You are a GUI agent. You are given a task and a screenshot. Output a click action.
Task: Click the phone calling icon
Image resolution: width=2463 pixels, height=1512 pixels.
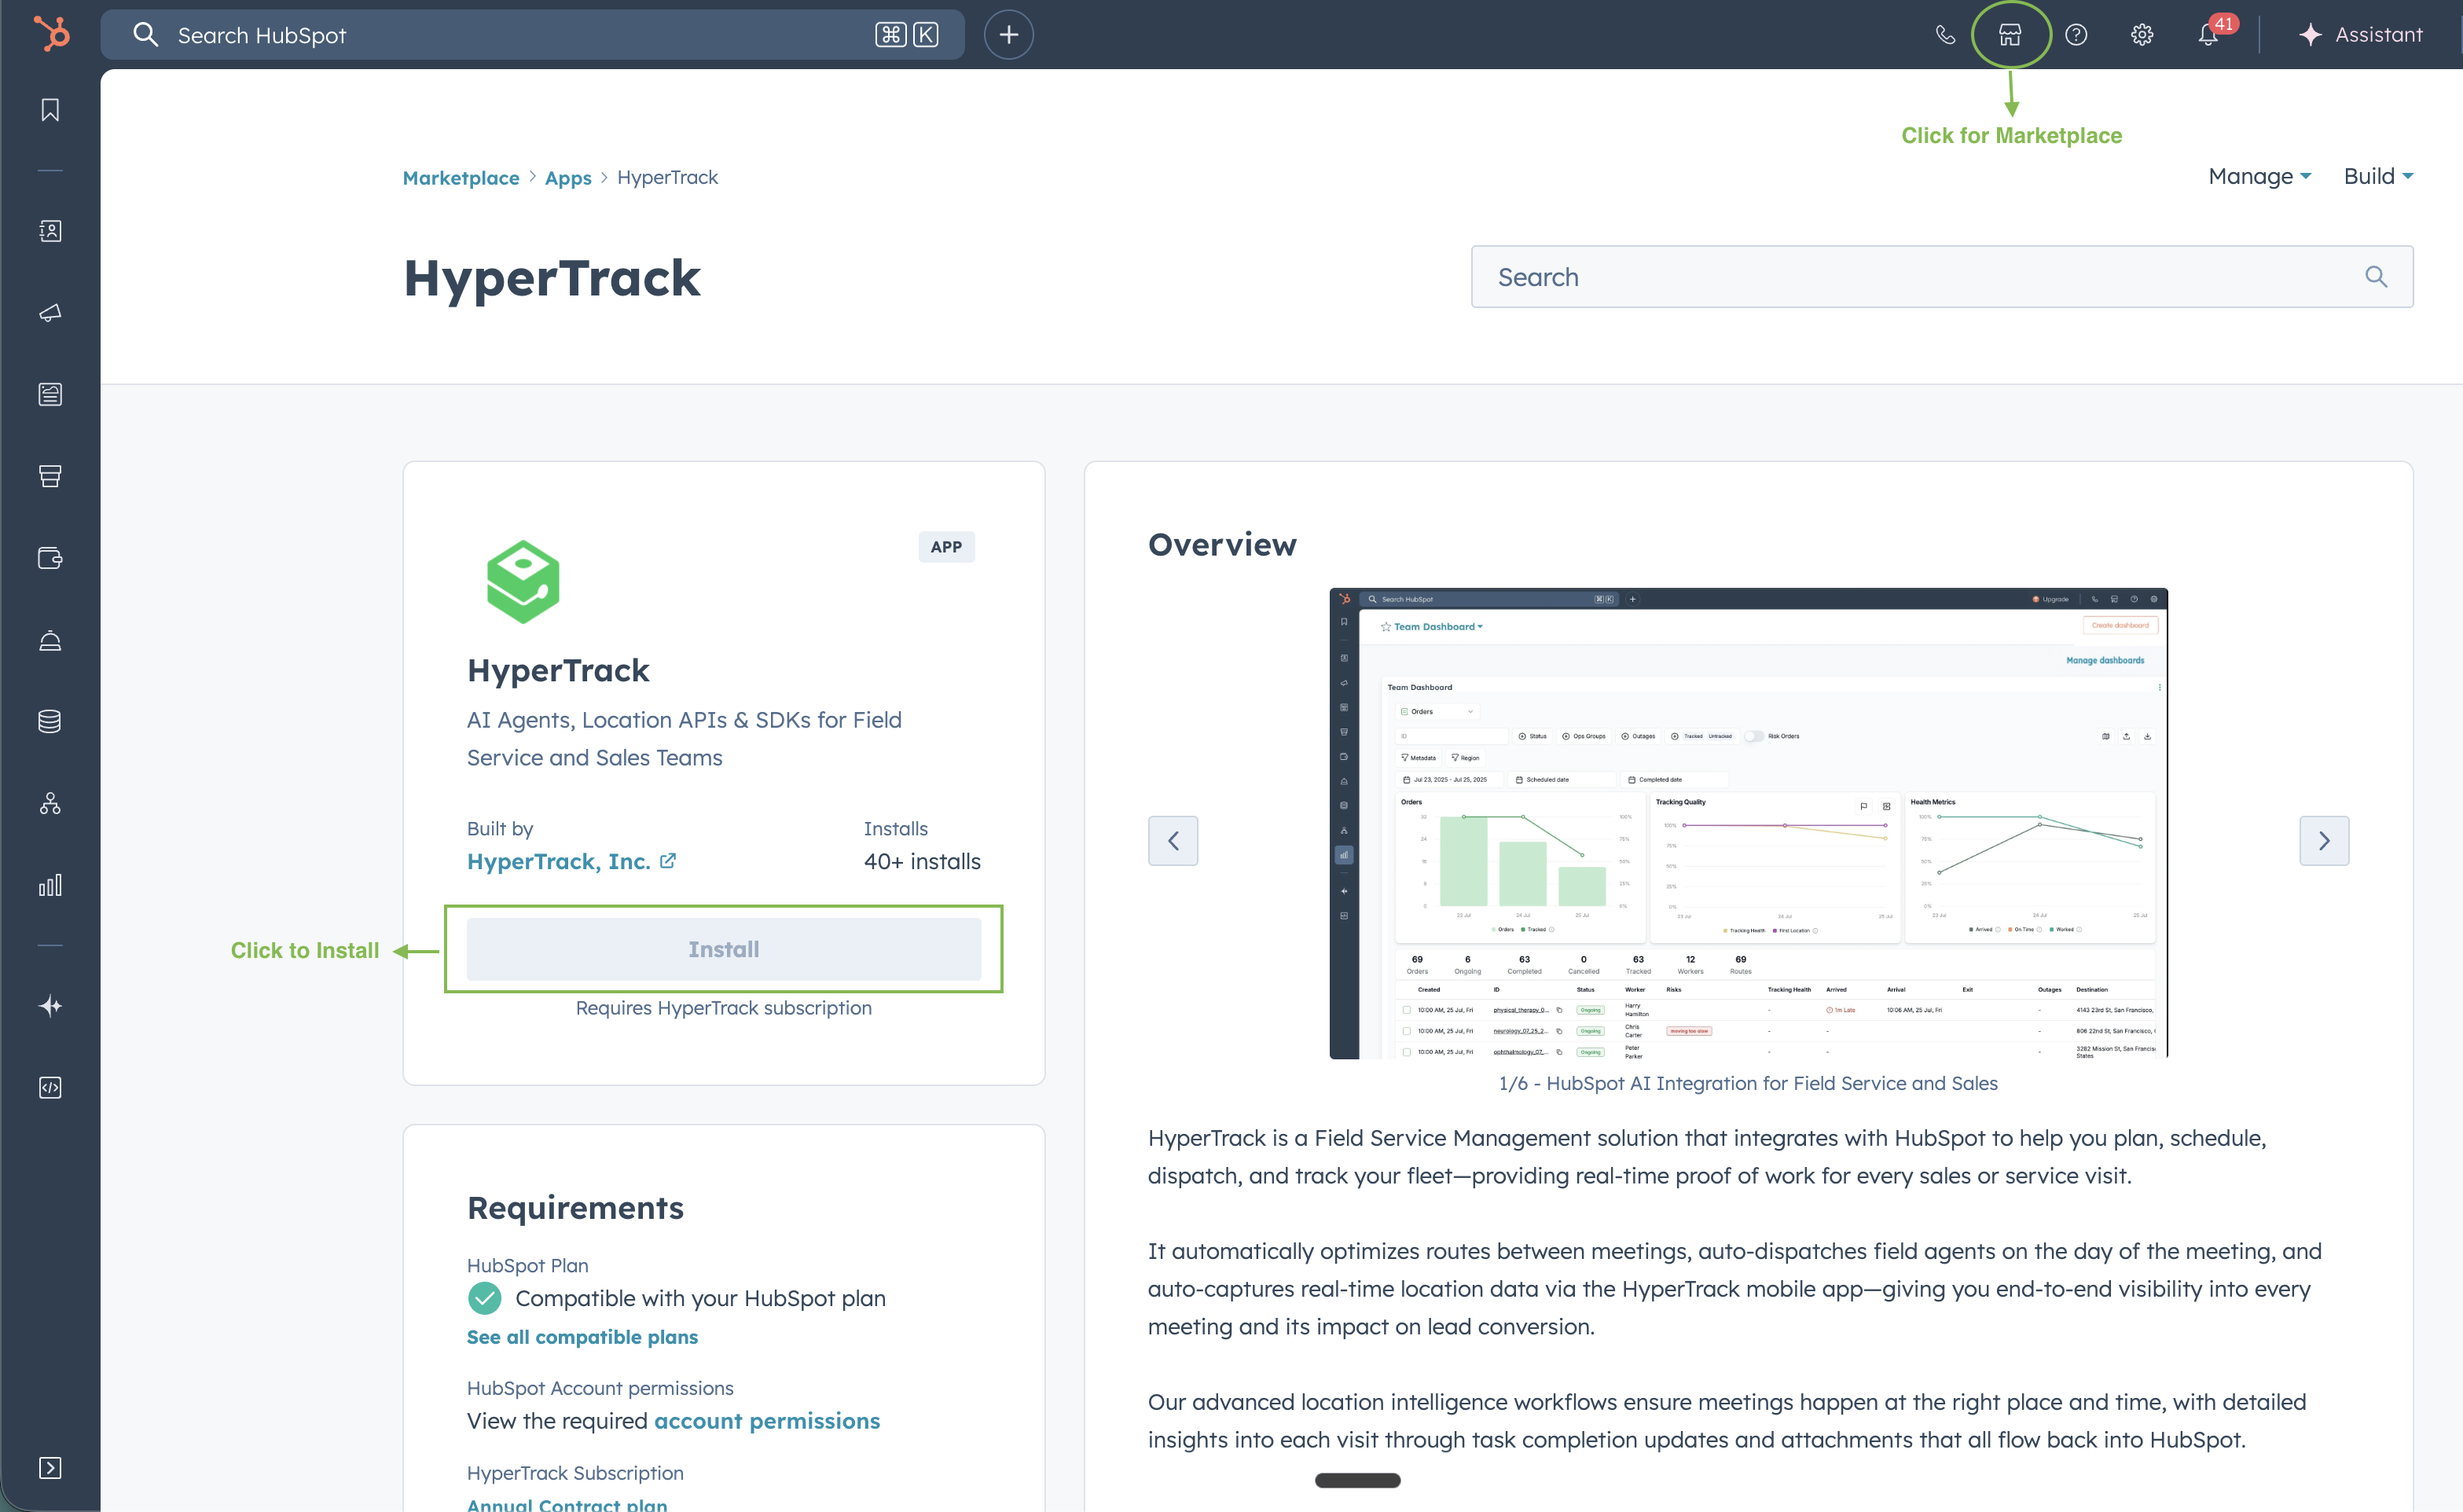1944,35
